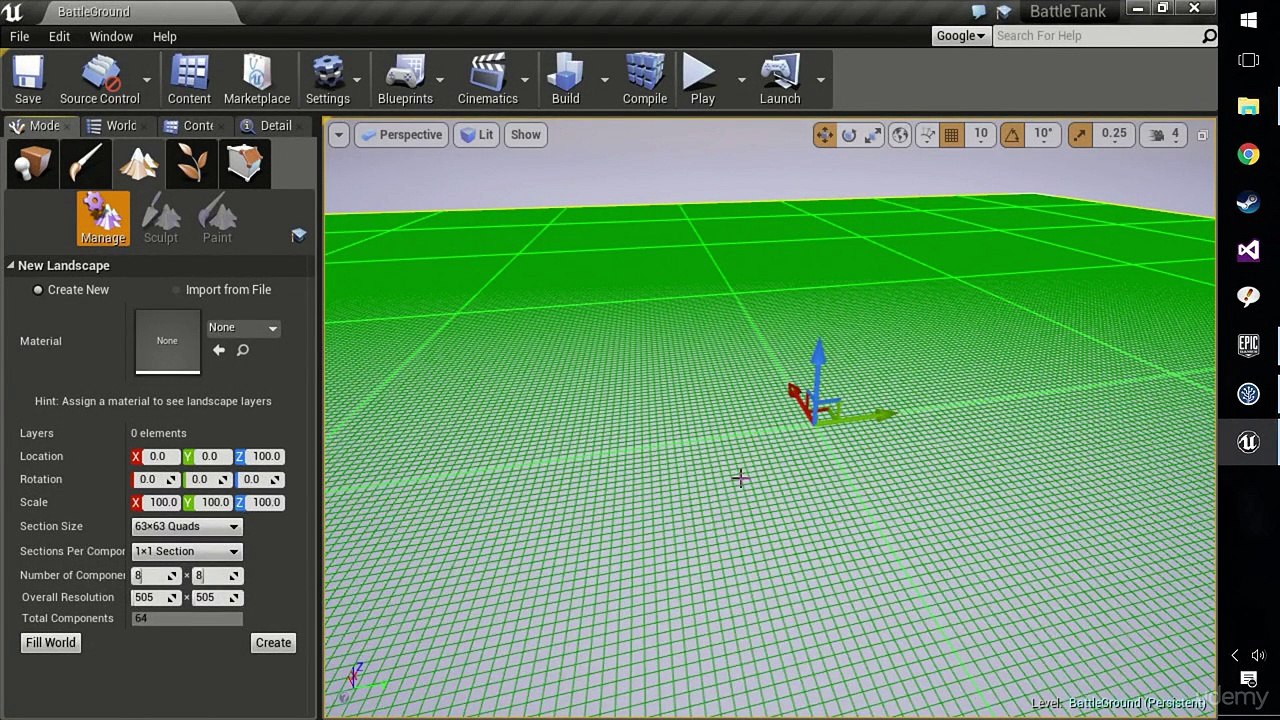Click the Show viewport button
This screenshot has width=1280, height=720.
pos(525,135)
